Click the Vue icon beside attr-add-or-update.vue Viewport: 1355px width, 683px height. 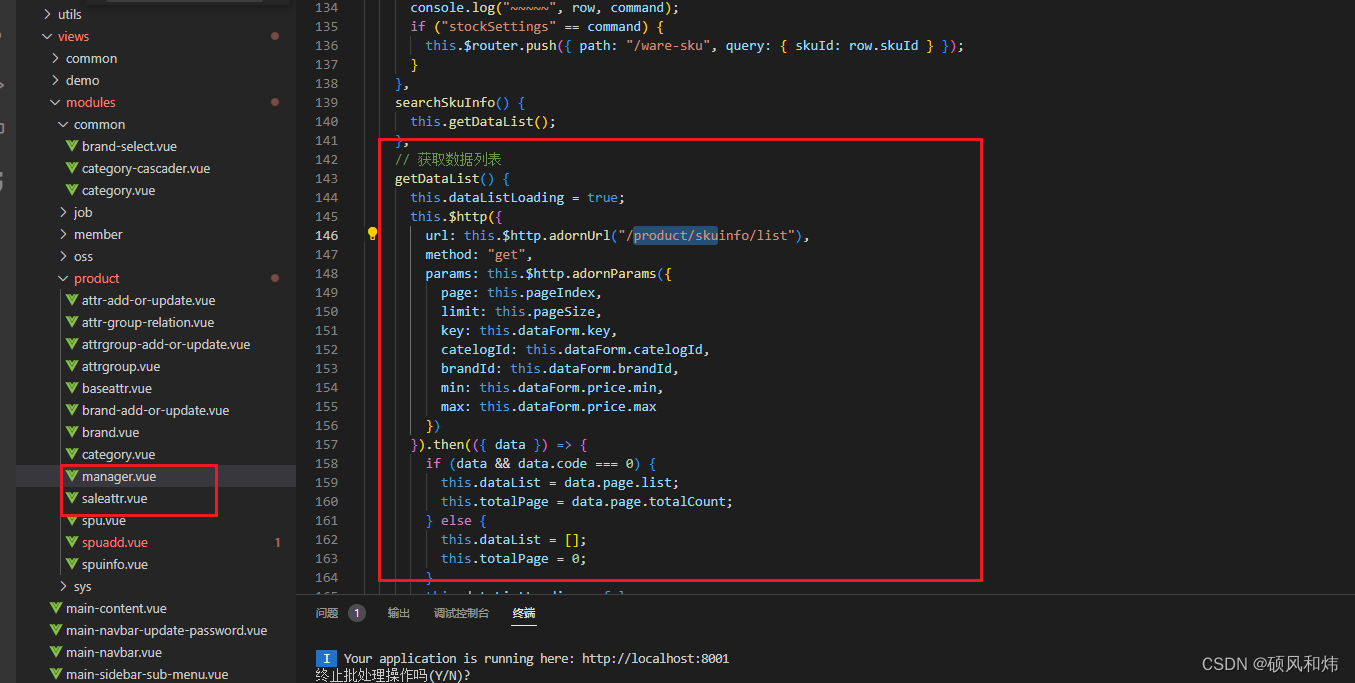(x=72, y=300)
